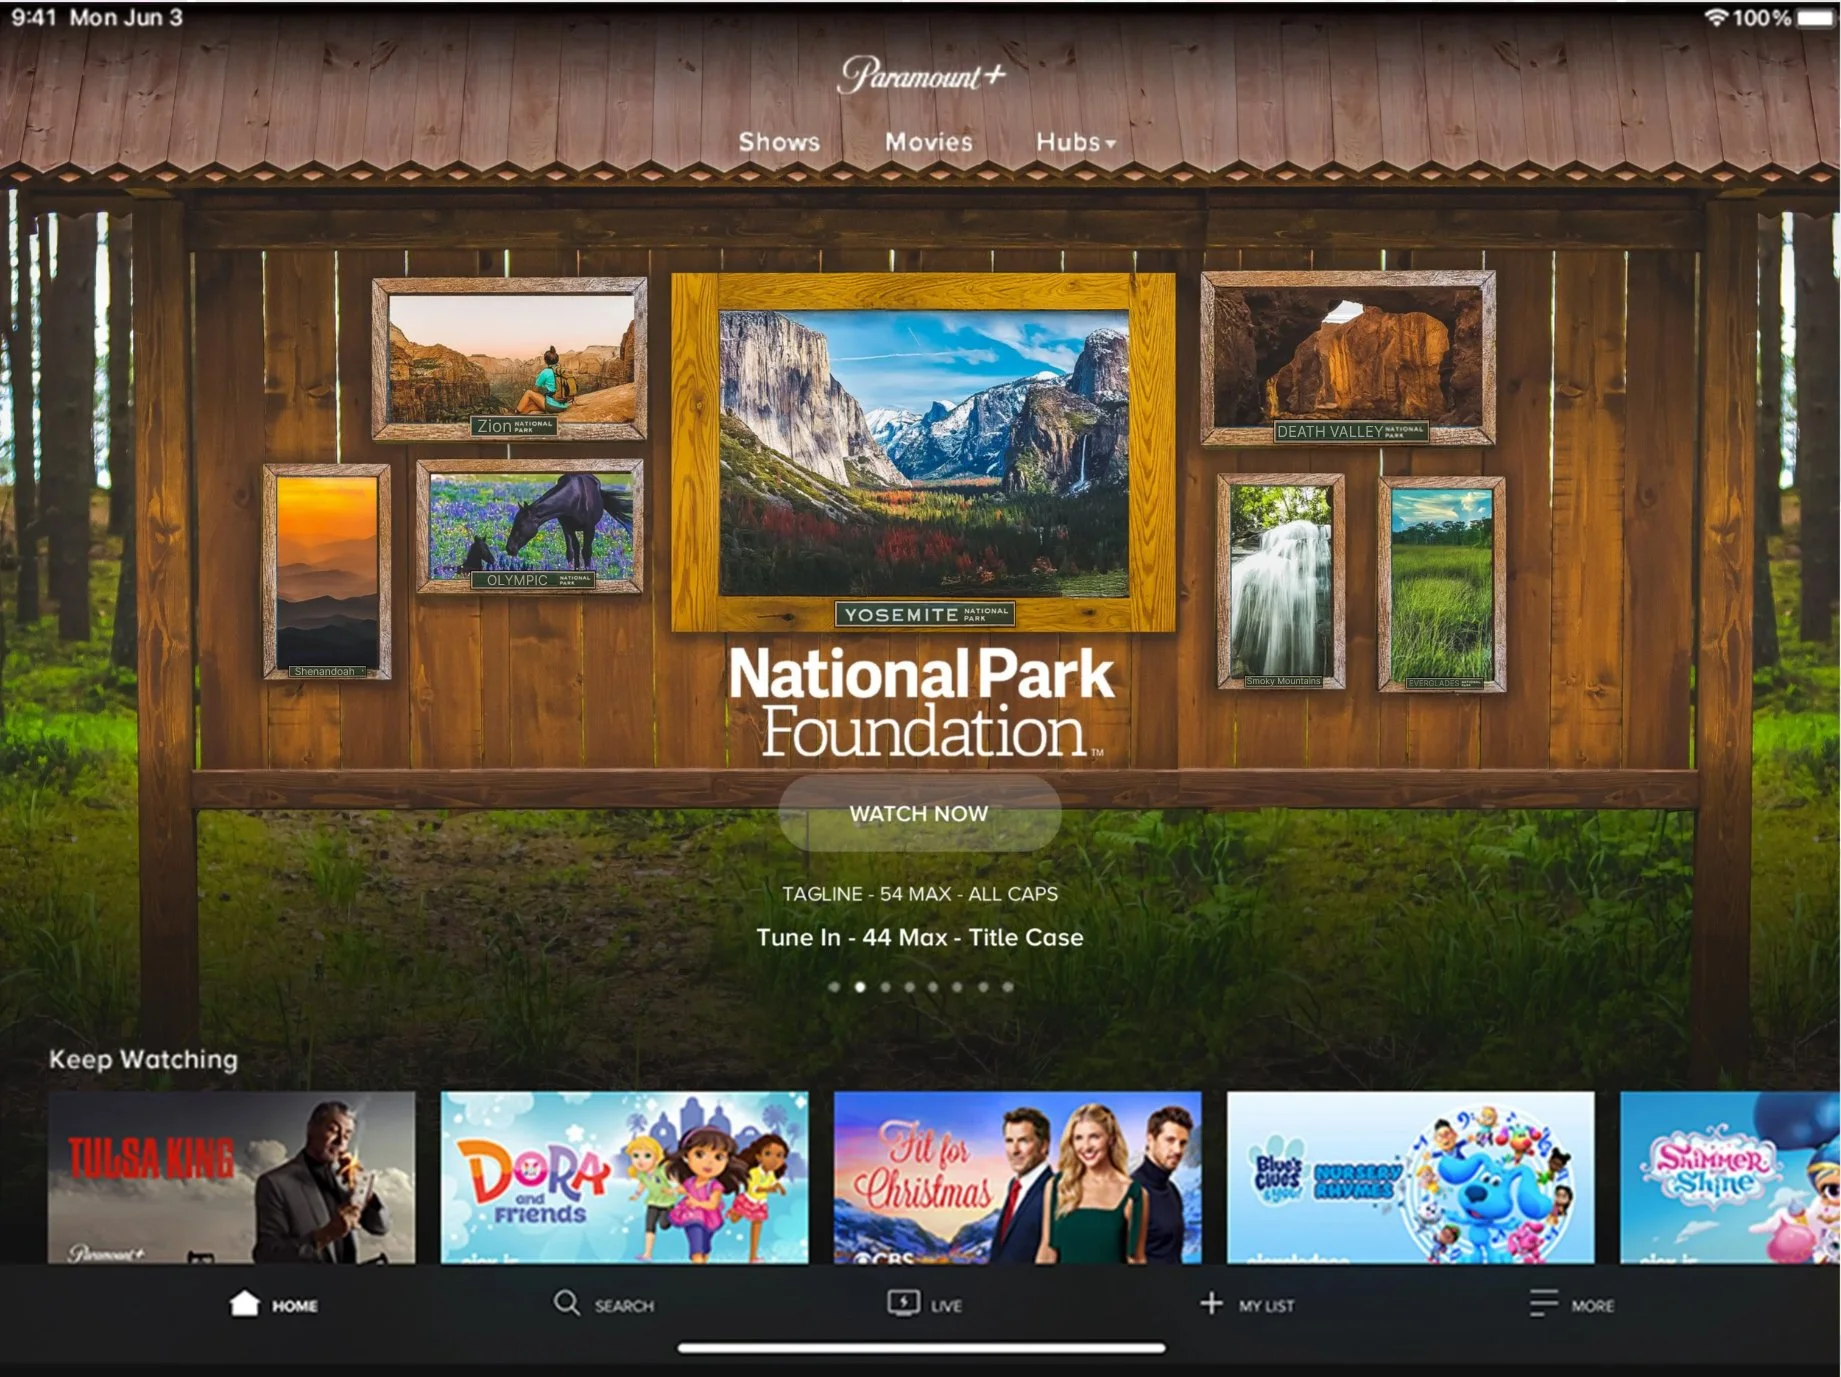Switch to the Movies section

927,142
